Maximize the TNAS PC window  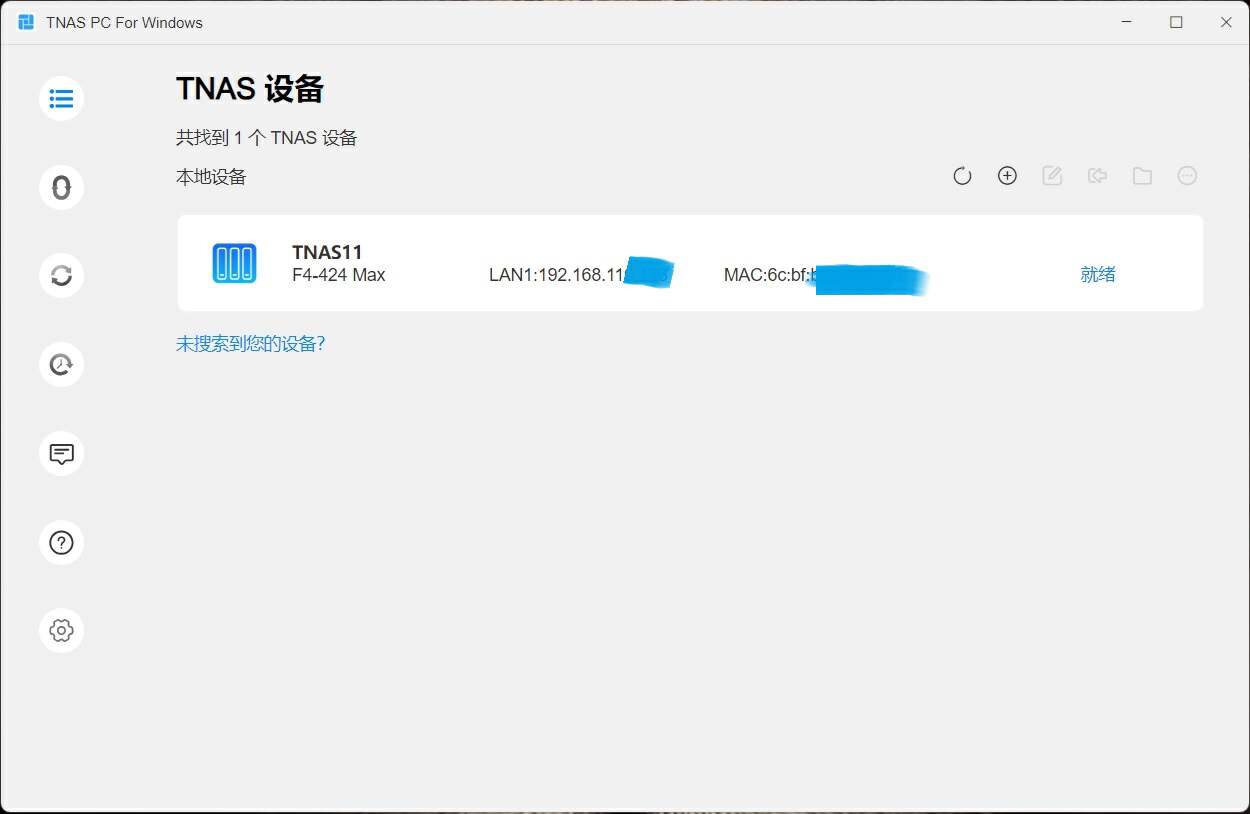pos(1176,22)
